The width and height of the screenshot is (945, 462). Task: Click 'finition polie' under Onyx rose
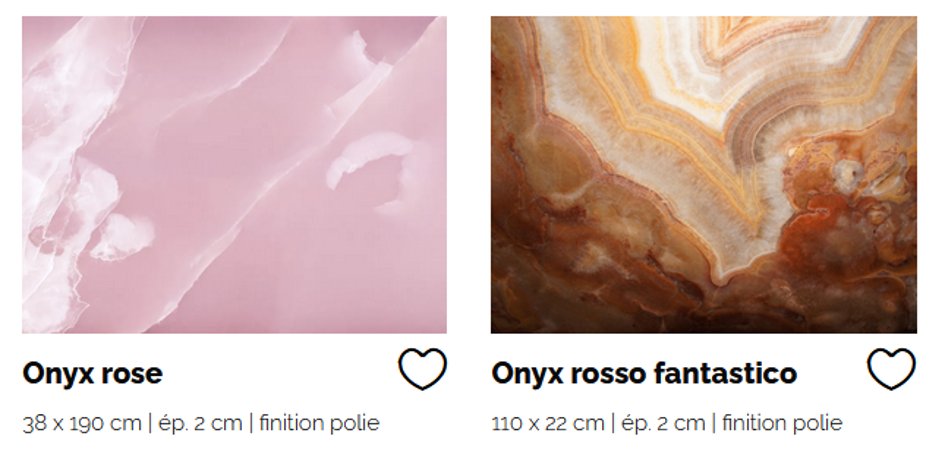pos(319,423)
